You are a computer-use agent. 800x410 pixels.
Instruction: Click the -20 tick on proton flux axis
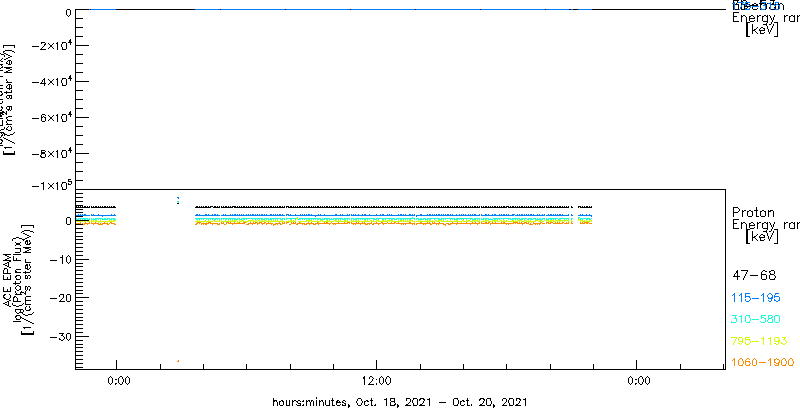pos(60,297)
